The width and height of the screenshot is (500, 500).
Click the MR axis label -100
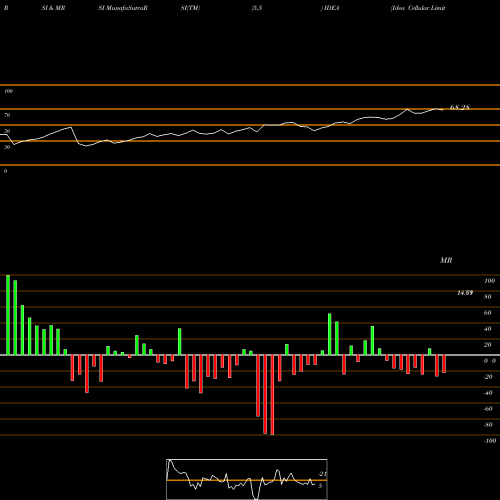click(x=490, y=441)
